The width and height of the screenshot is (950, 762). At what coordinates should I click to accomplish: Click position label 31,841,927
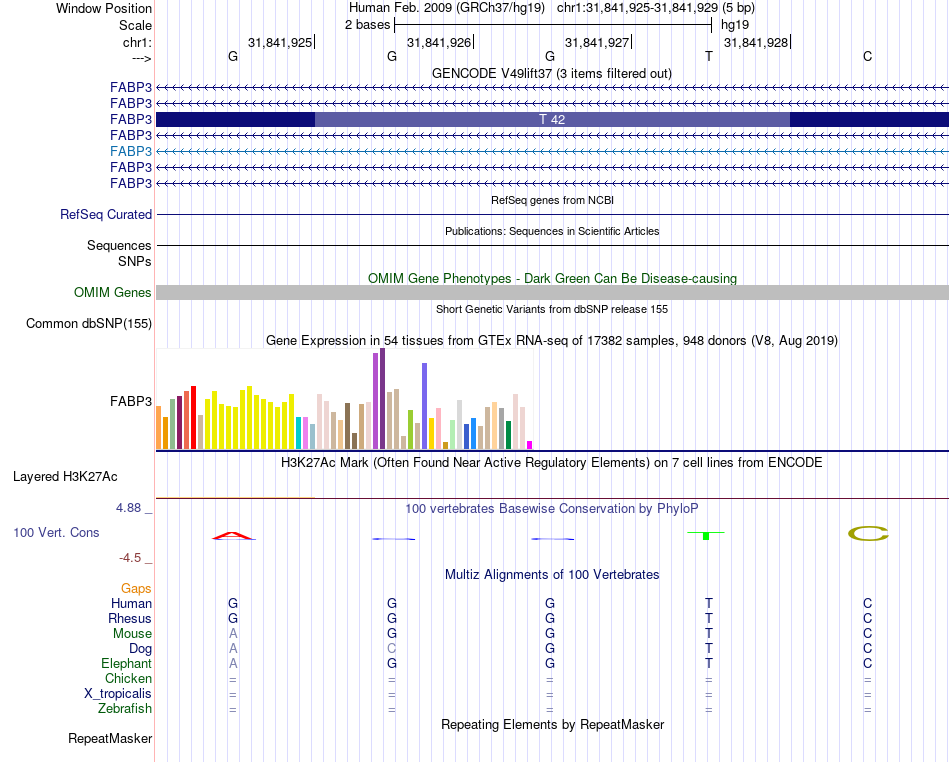[597, 42]
